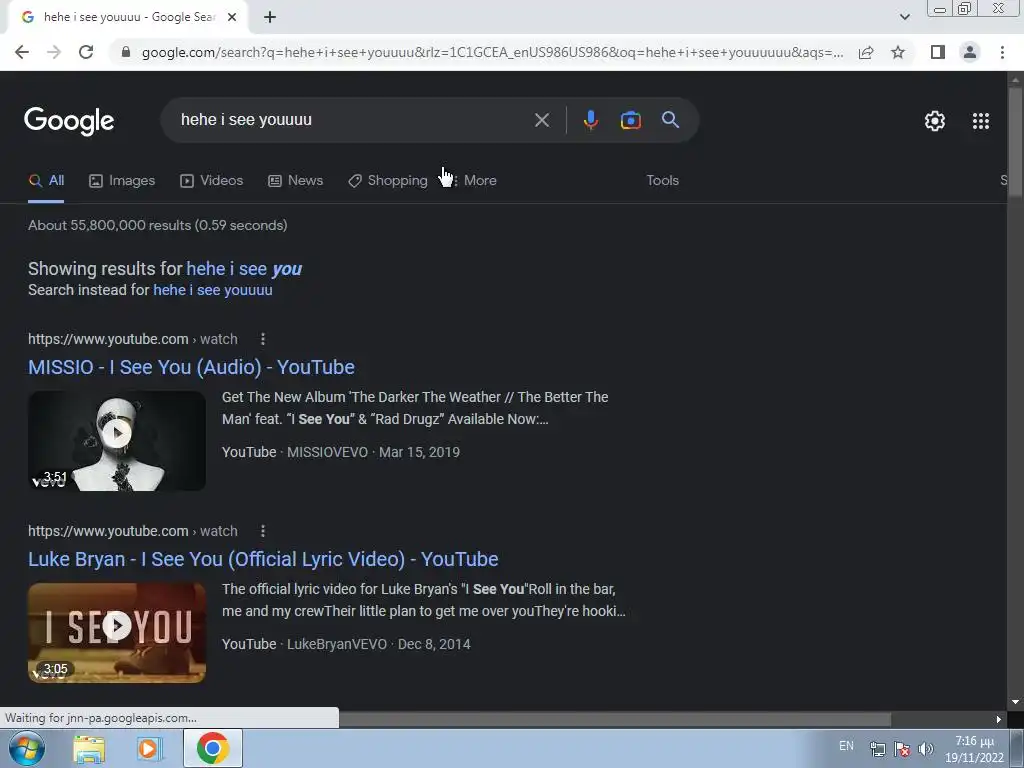The image size is (1024, 768).
Task: Click vertical scrollbar down arrow
Action: click(x=1015, y=703)
